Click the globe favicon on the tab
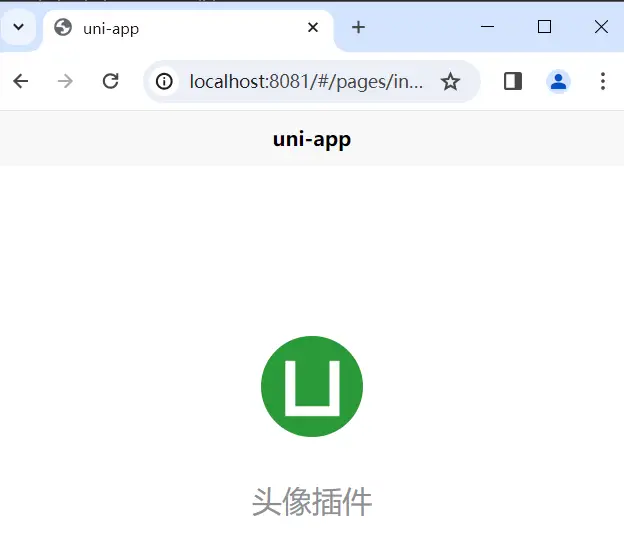This screenshot has width=624, height=554. 63,27
